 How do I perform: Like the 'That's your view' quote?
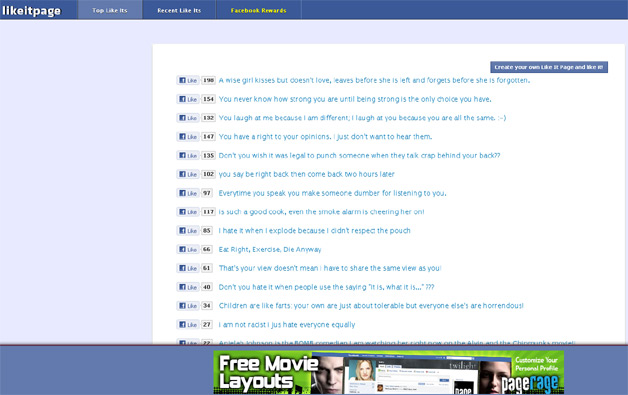tap(188, 268)
